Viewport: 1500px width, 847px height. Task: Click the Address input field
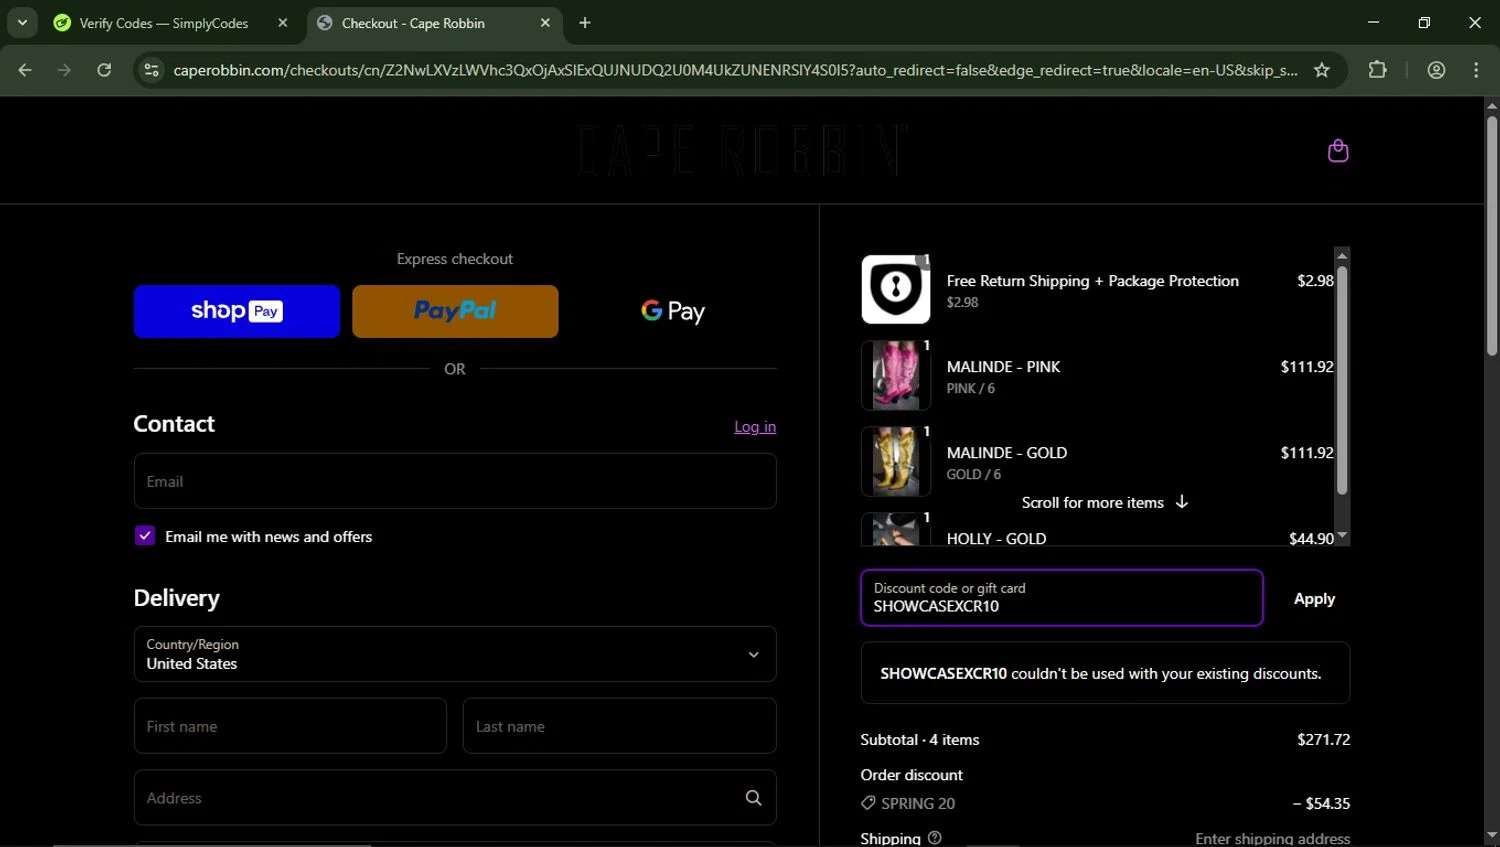[455, 798]
